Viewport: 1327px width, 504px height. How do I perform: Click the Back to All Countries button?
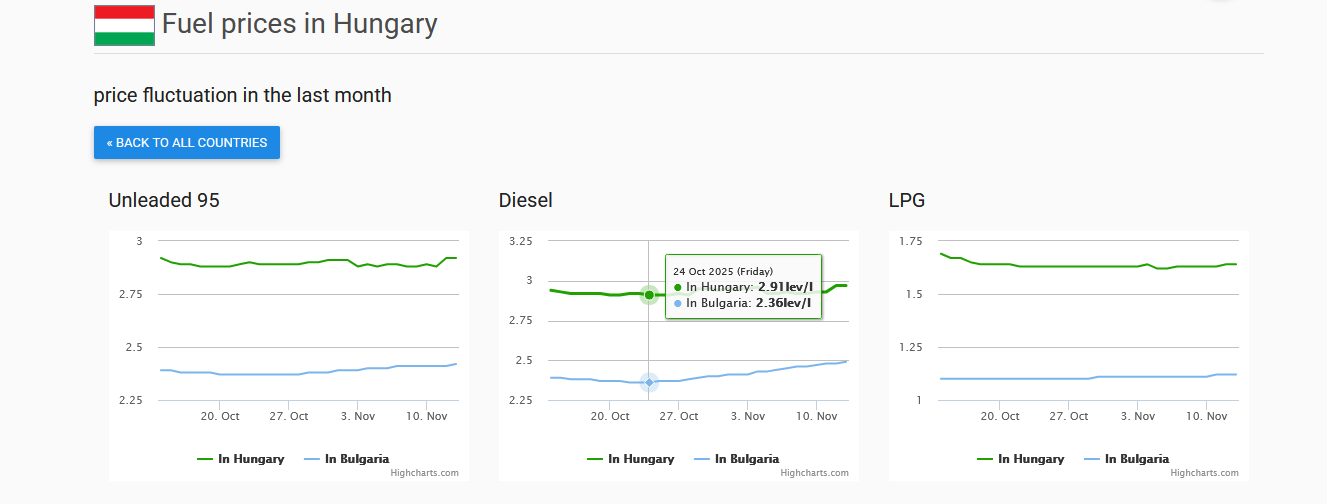187,142
